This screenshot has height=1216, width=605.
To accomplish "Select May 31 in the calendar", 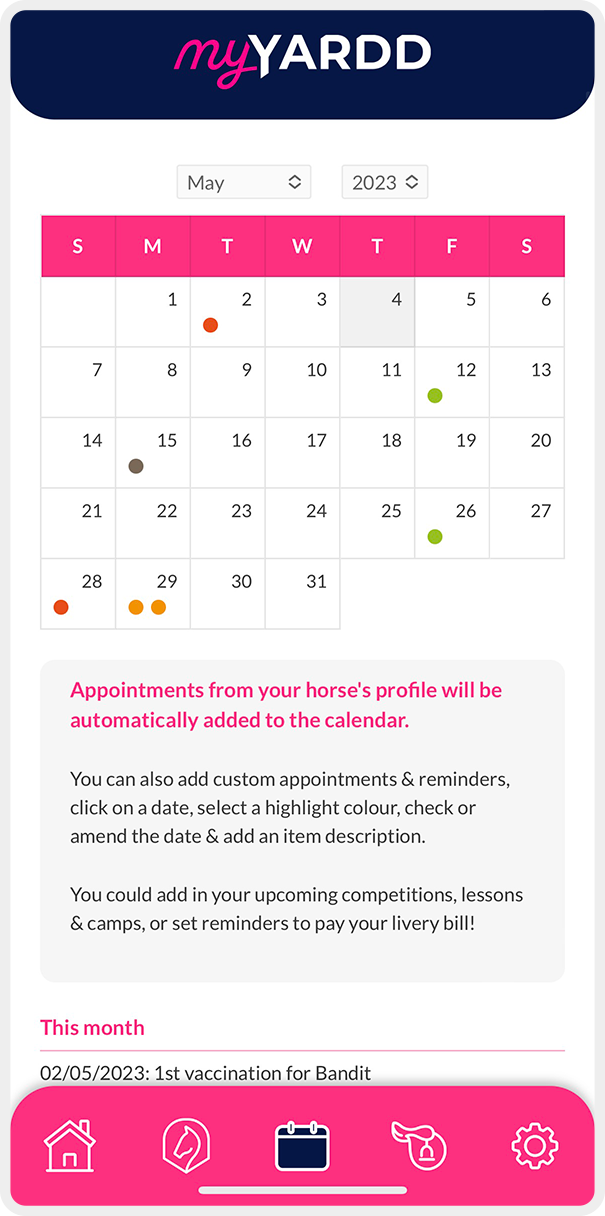I will (303, 594).
